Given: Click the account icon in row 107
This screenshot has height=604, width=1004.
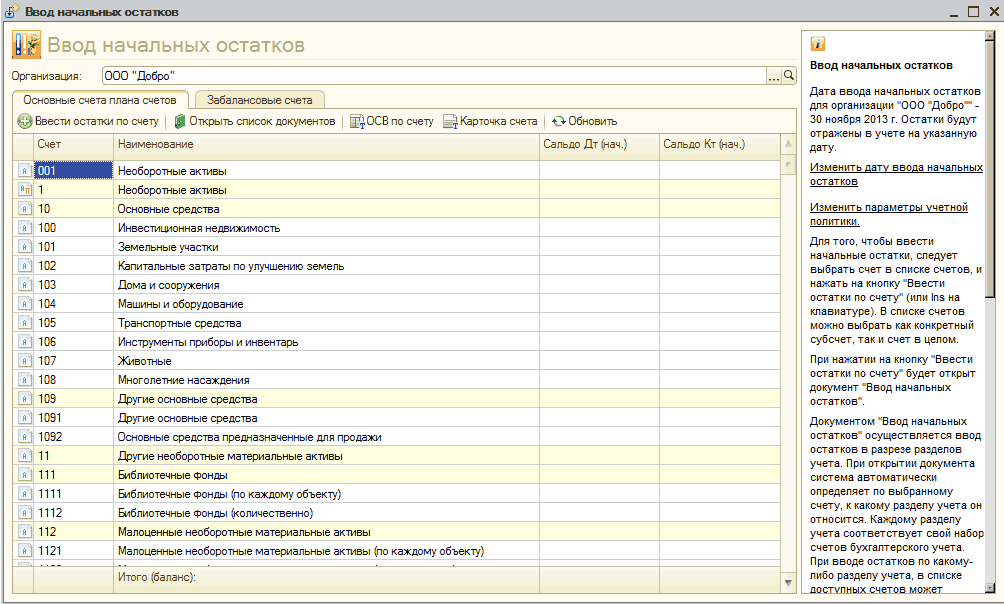Looking at the screenshot, I should click(24, 361).
